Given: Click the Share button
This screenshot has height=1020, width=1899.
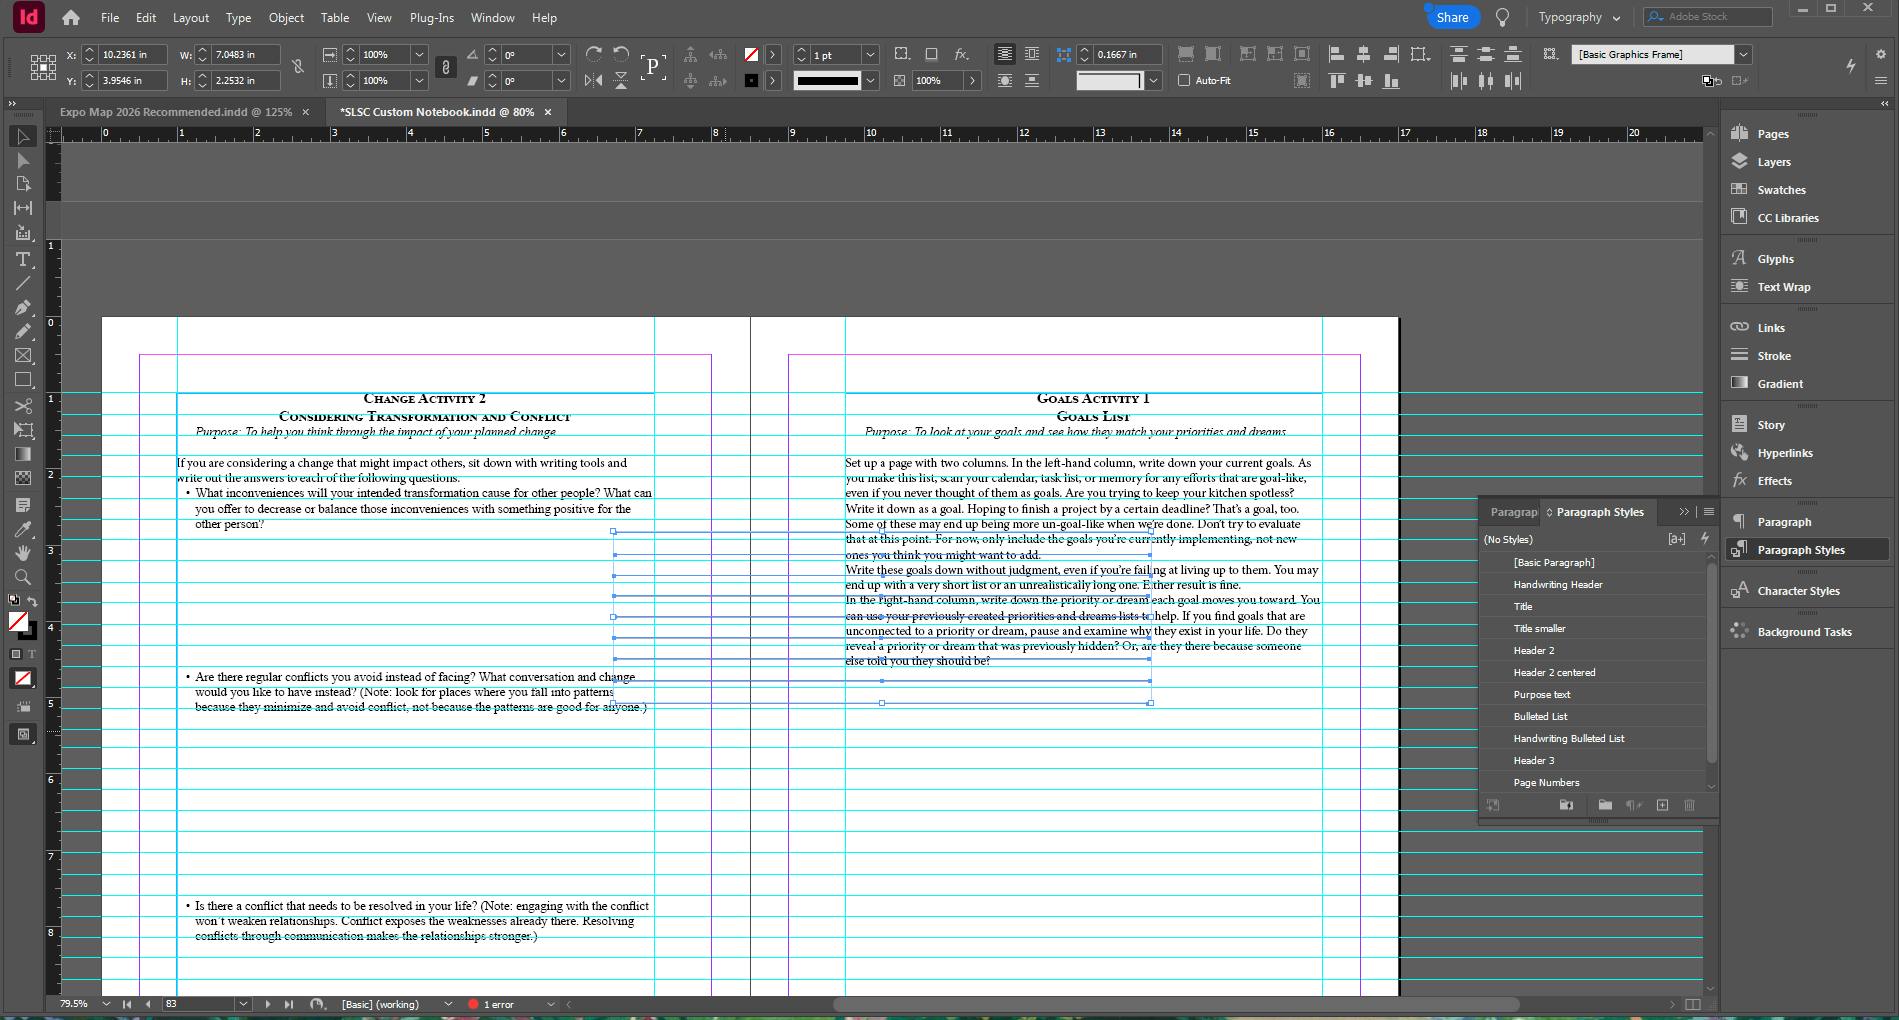Looking at the screenshot, I should tap(1452, 18).
